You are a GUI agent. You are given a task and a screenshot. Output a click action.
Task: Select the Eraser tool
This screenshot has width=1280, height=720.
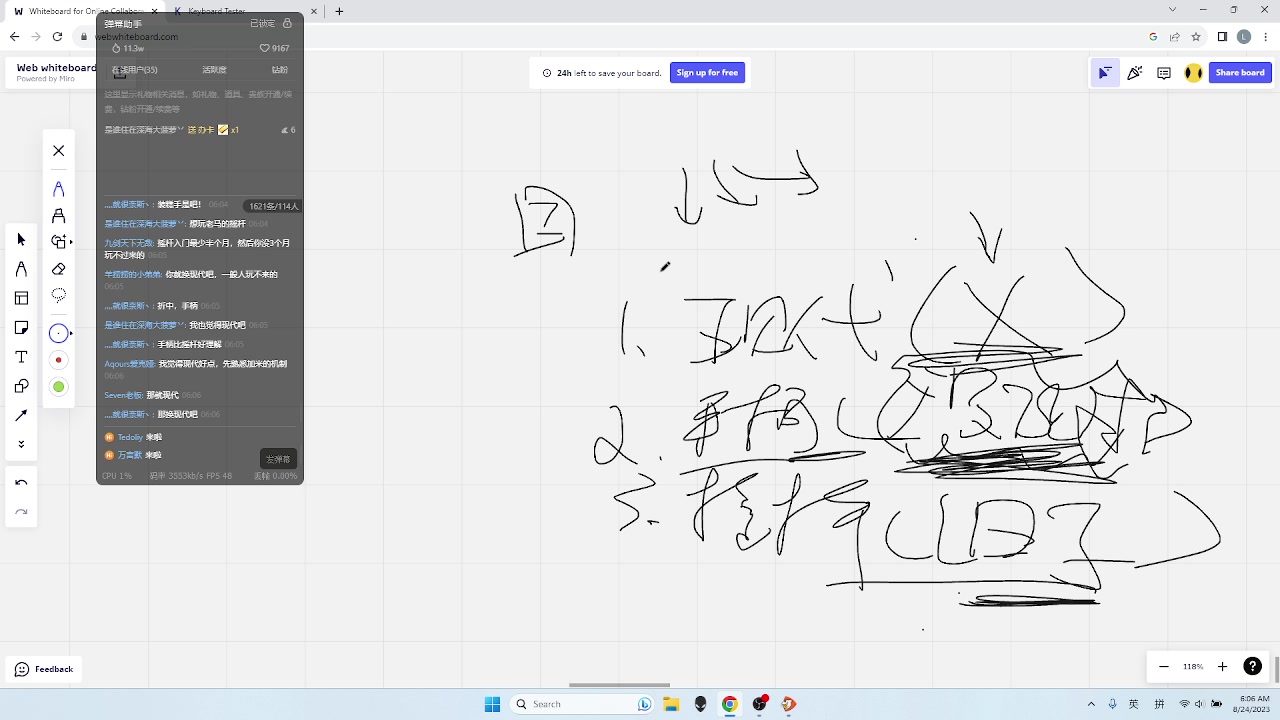tap(59, 269)
